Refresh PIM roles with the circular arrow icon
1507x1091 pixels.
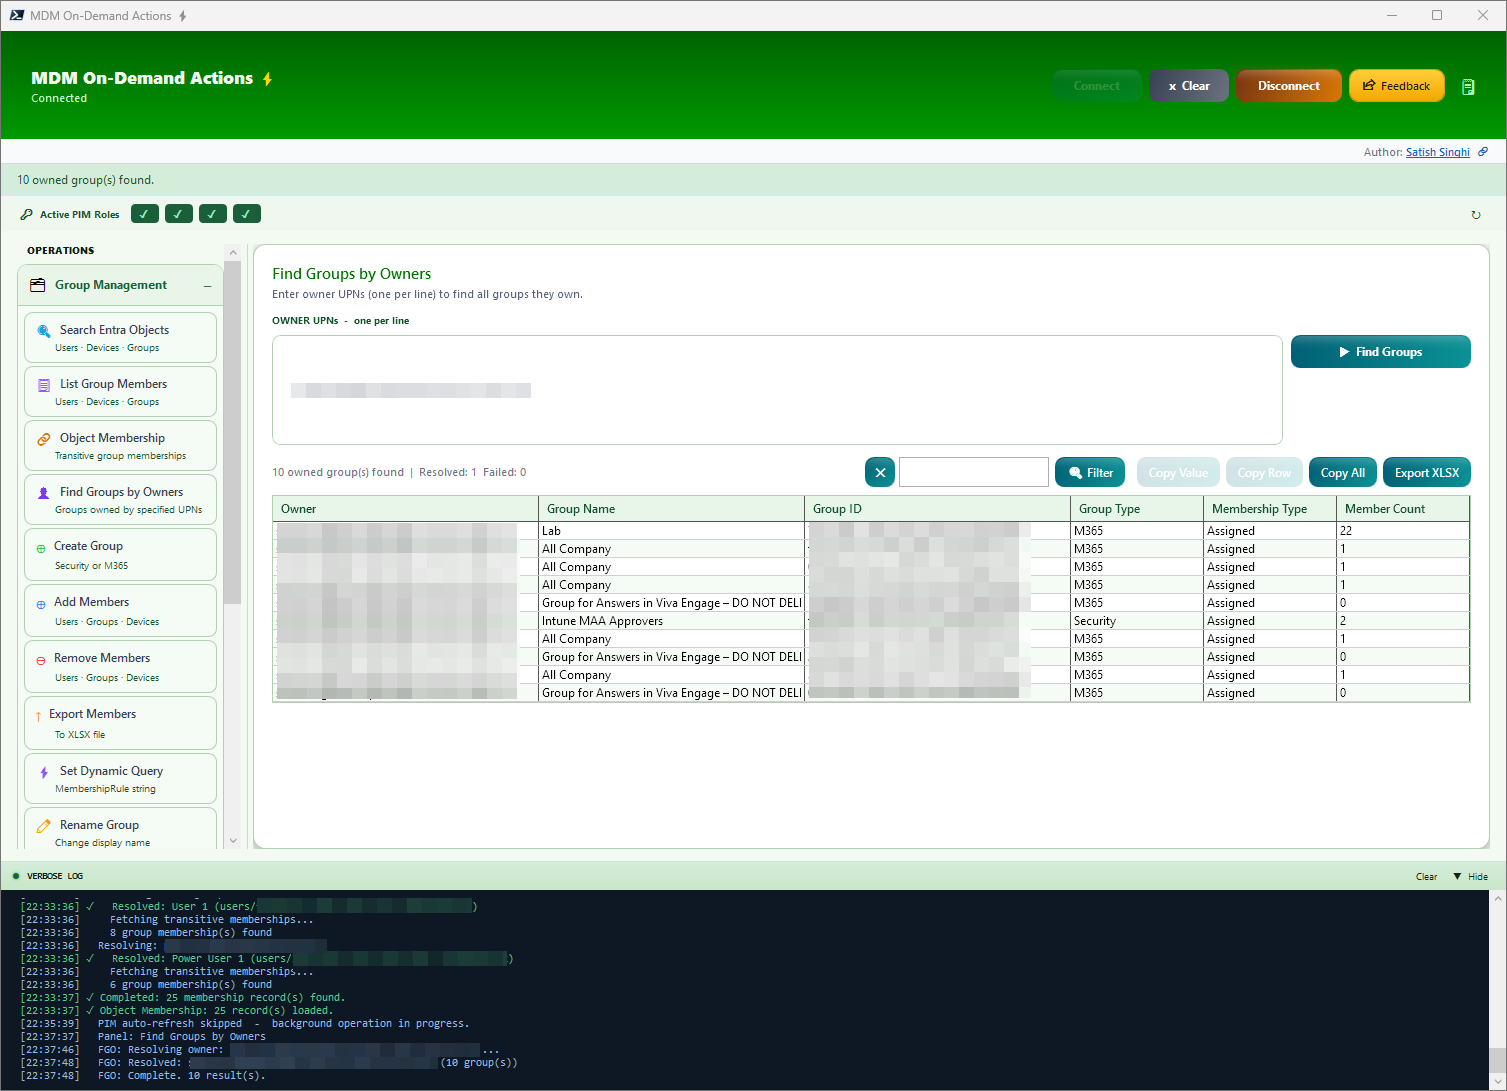coord(1476,214)
